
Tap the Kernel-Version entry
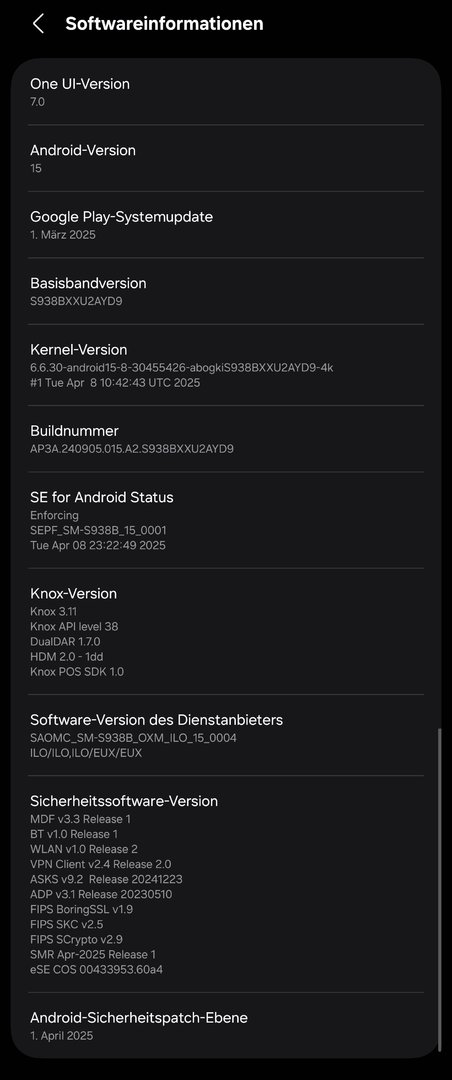[x=226, y=365]
